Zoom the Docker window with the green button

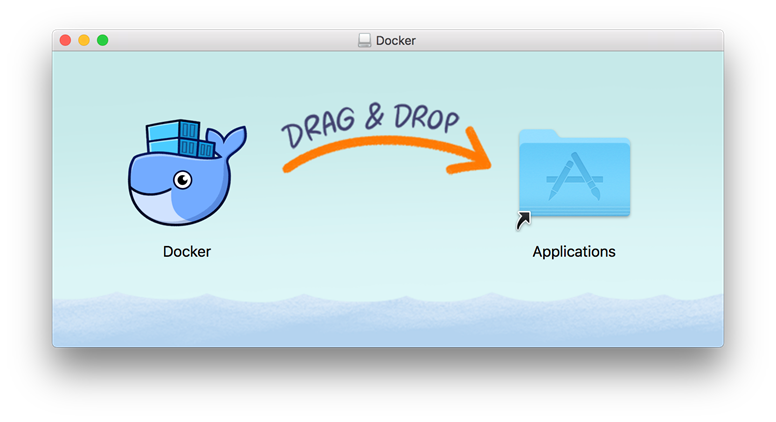click(102, 40)
